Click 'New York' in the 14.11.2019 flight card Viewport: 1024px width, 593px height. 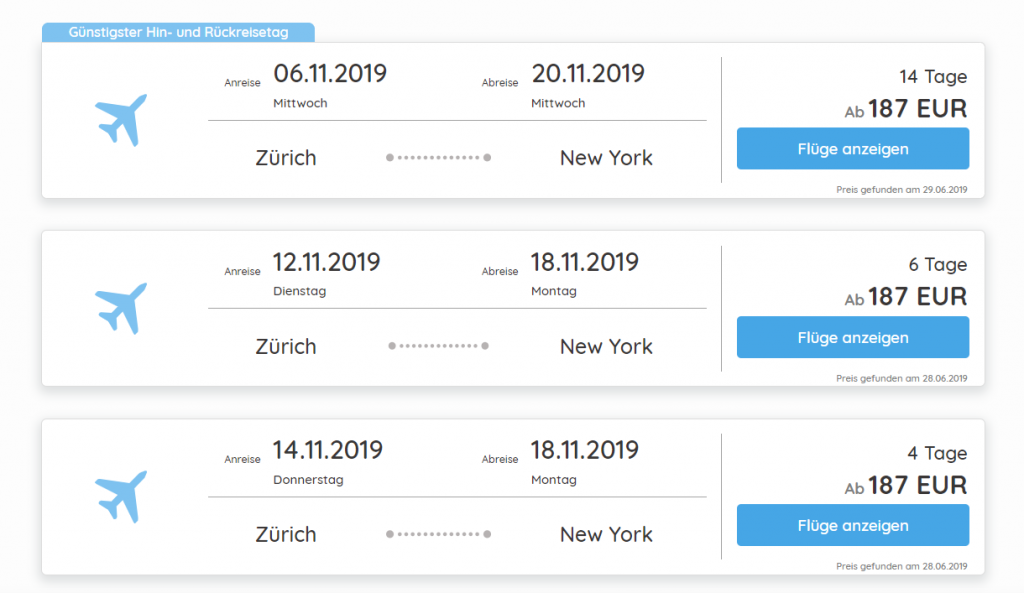pyautogui.click(x=606, y=534)
